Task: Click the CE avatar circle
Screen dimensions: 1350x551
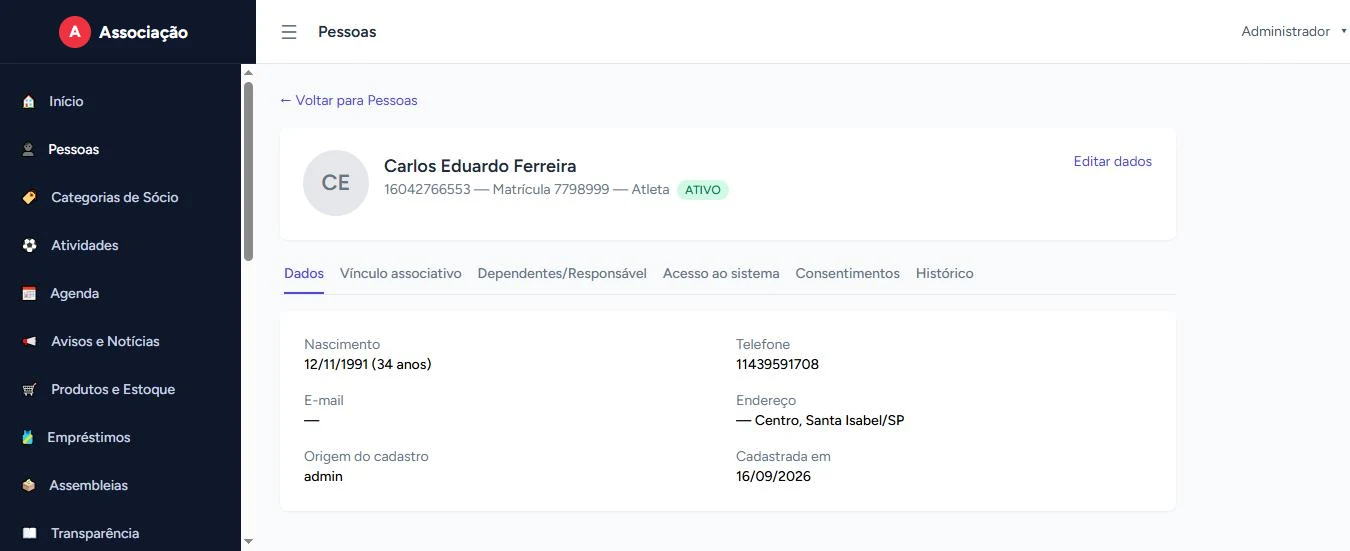Action: coord(336,183)
